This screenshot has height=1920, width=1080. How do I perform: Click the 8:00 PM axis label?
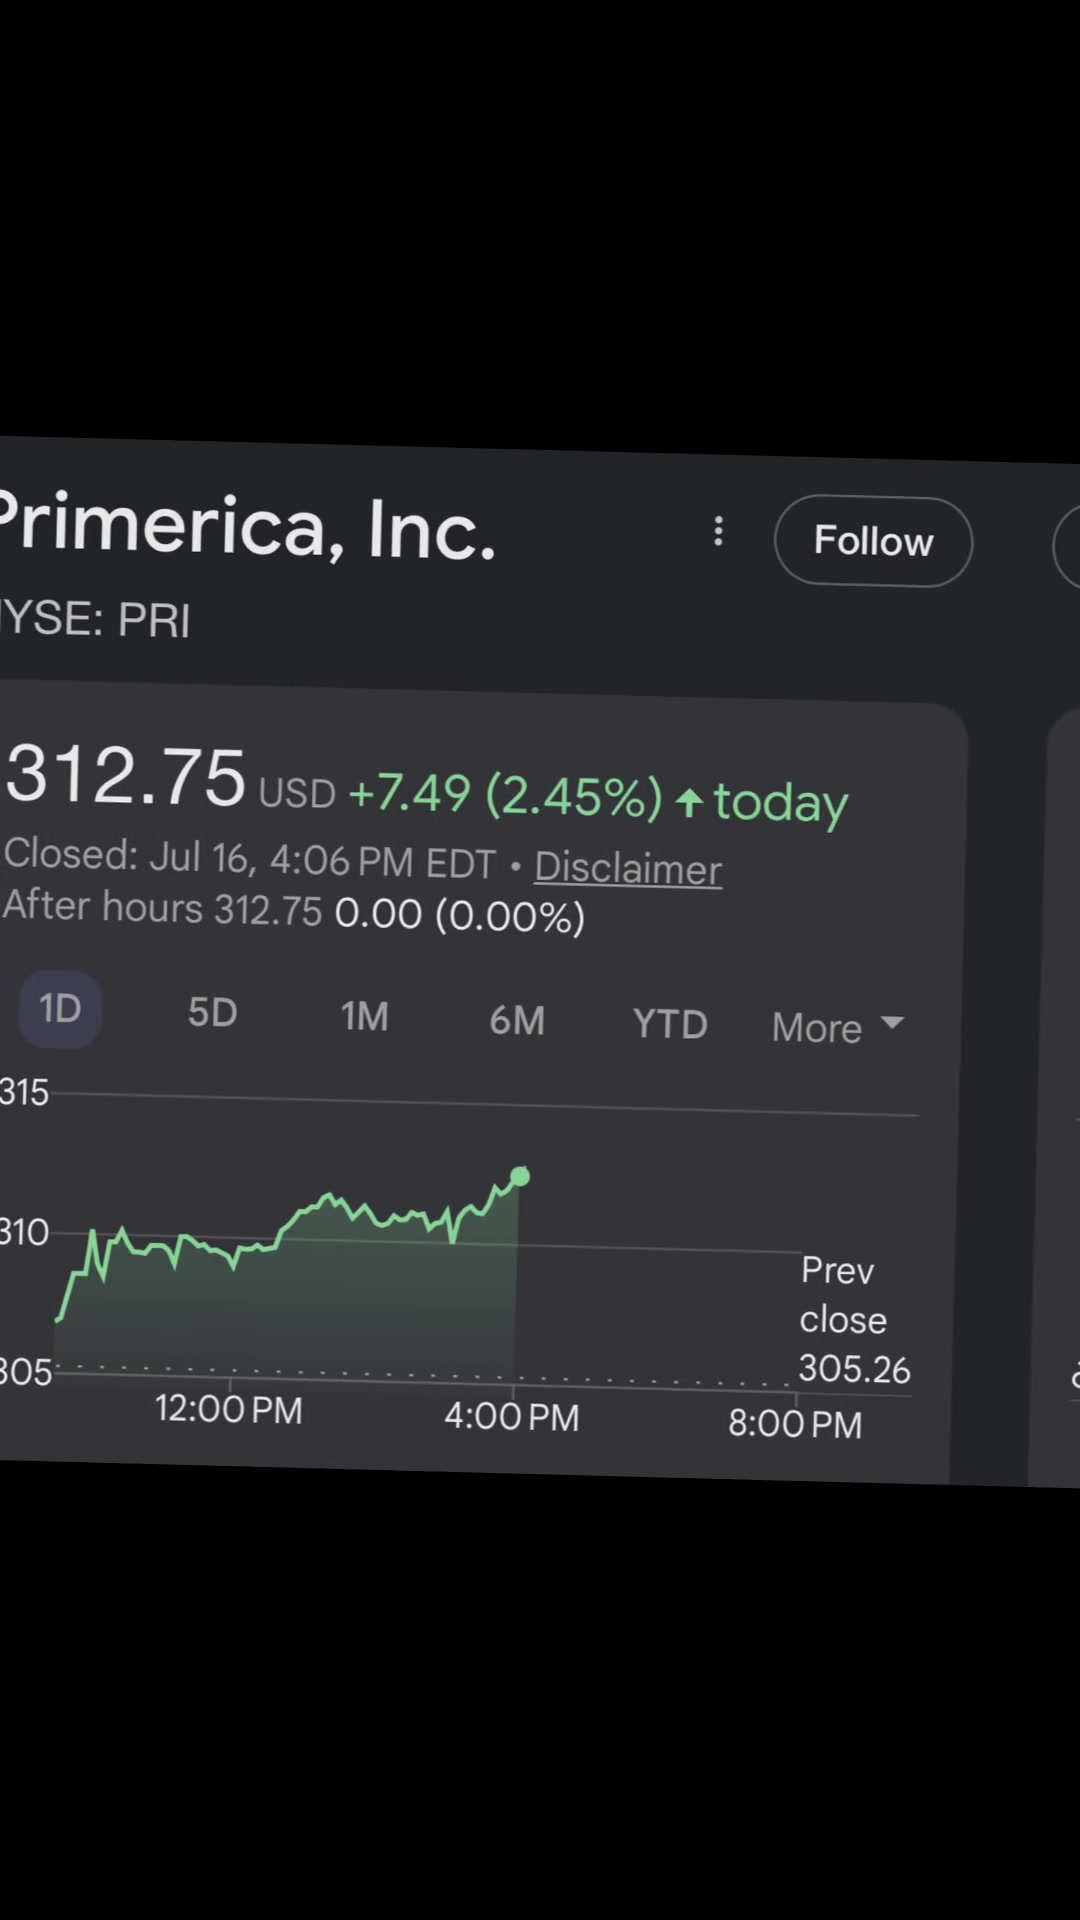[x=795, y=1424]
